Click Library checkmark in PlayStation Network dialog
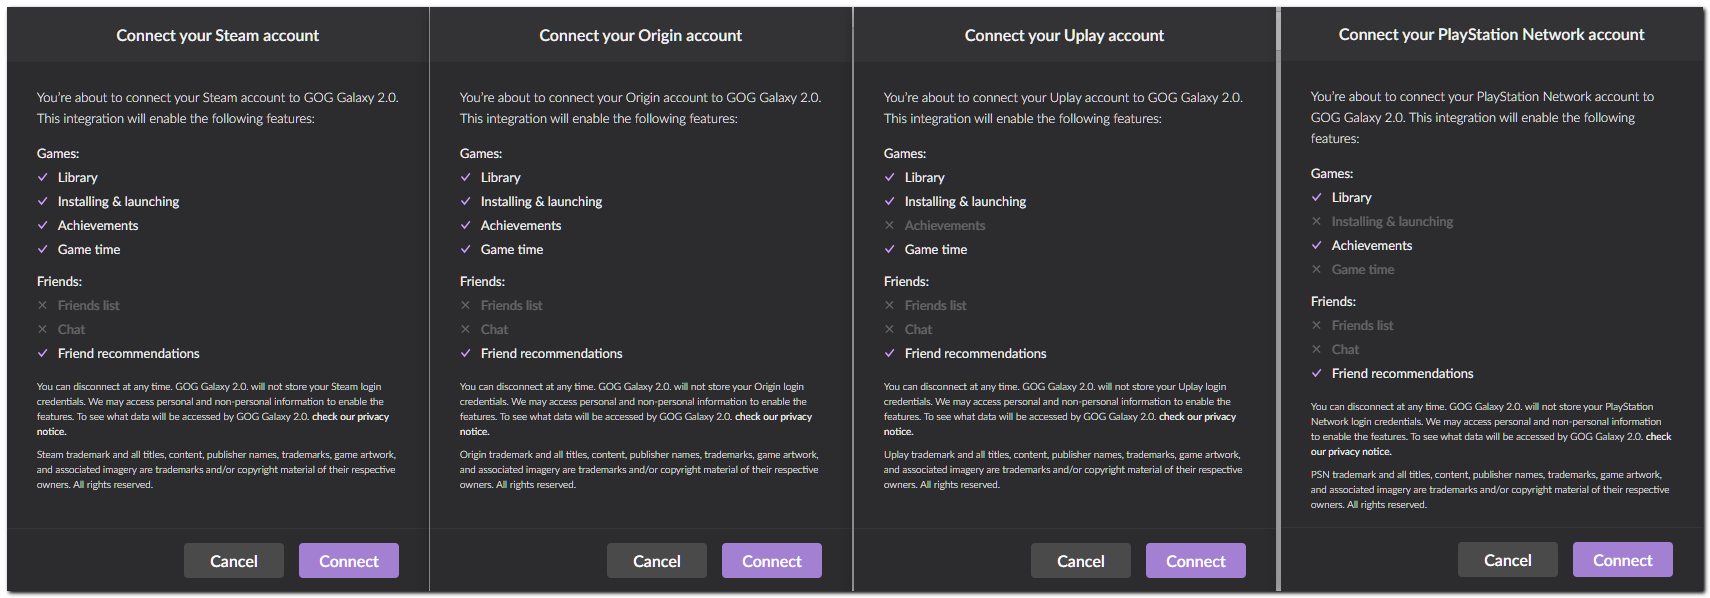 [1317, 197]
